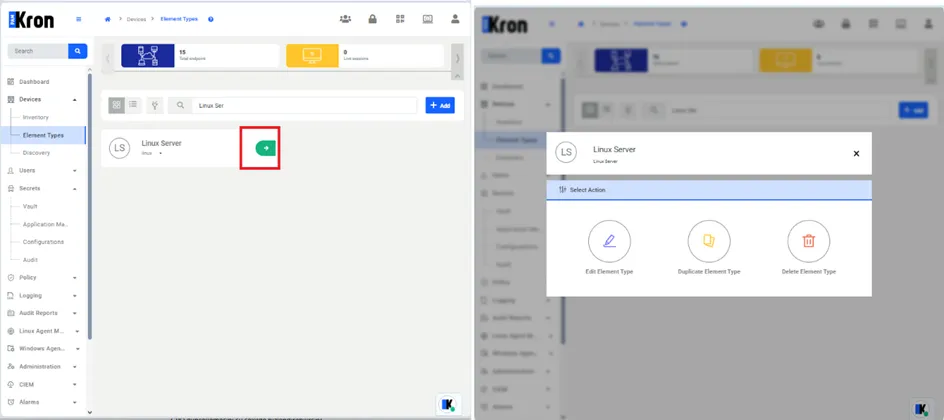Image resolution: width=944 pixels, height=420 pixels.
Task: Click the sidebar scroll-down arrow at bottom left
Action: 90,412
